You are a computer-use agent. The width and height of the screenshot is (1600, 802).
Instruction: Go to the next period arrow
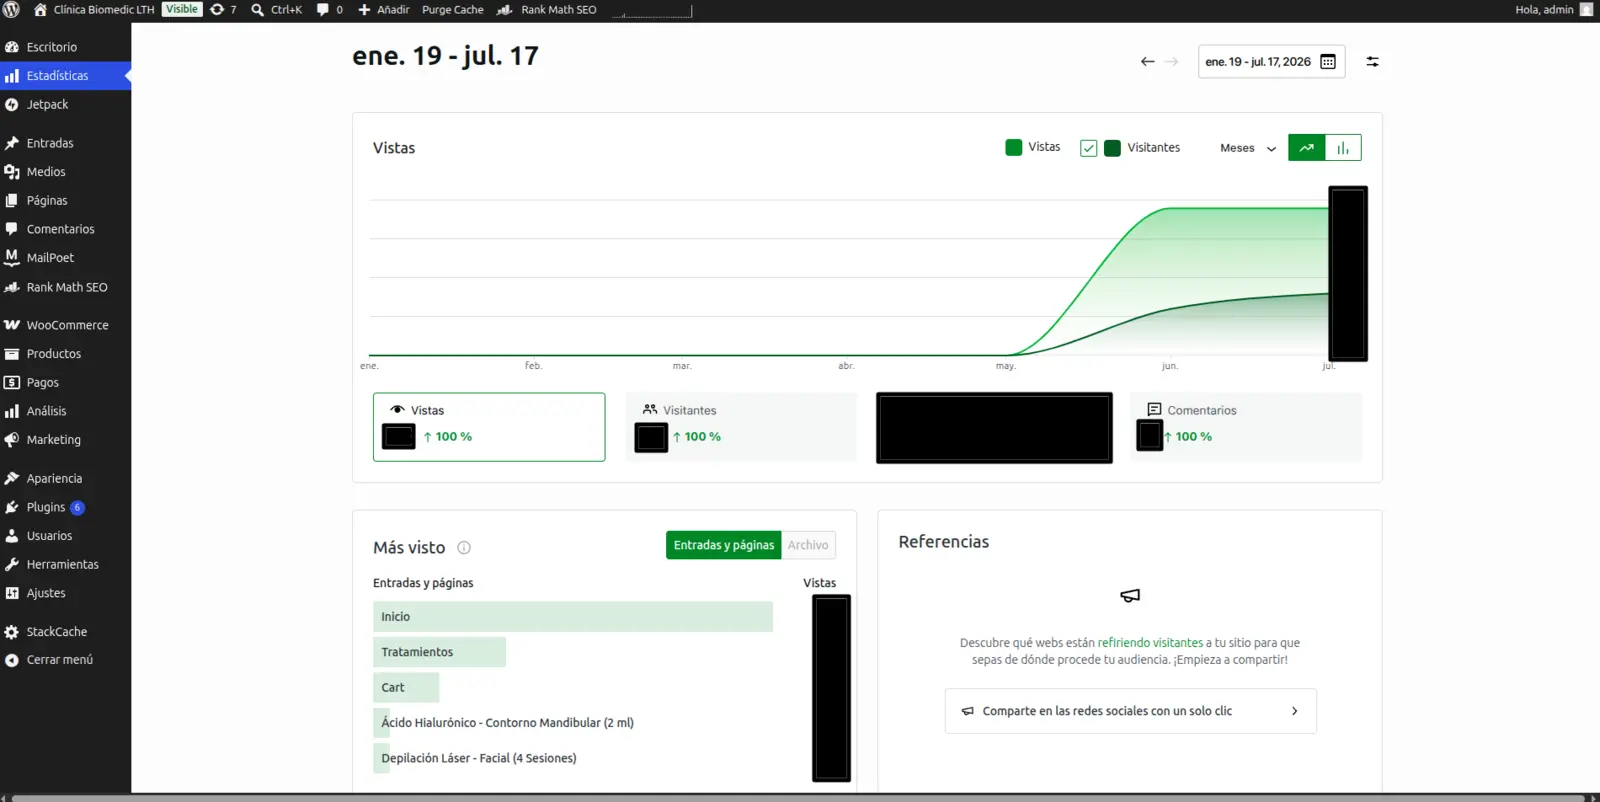pos(1171,62)
